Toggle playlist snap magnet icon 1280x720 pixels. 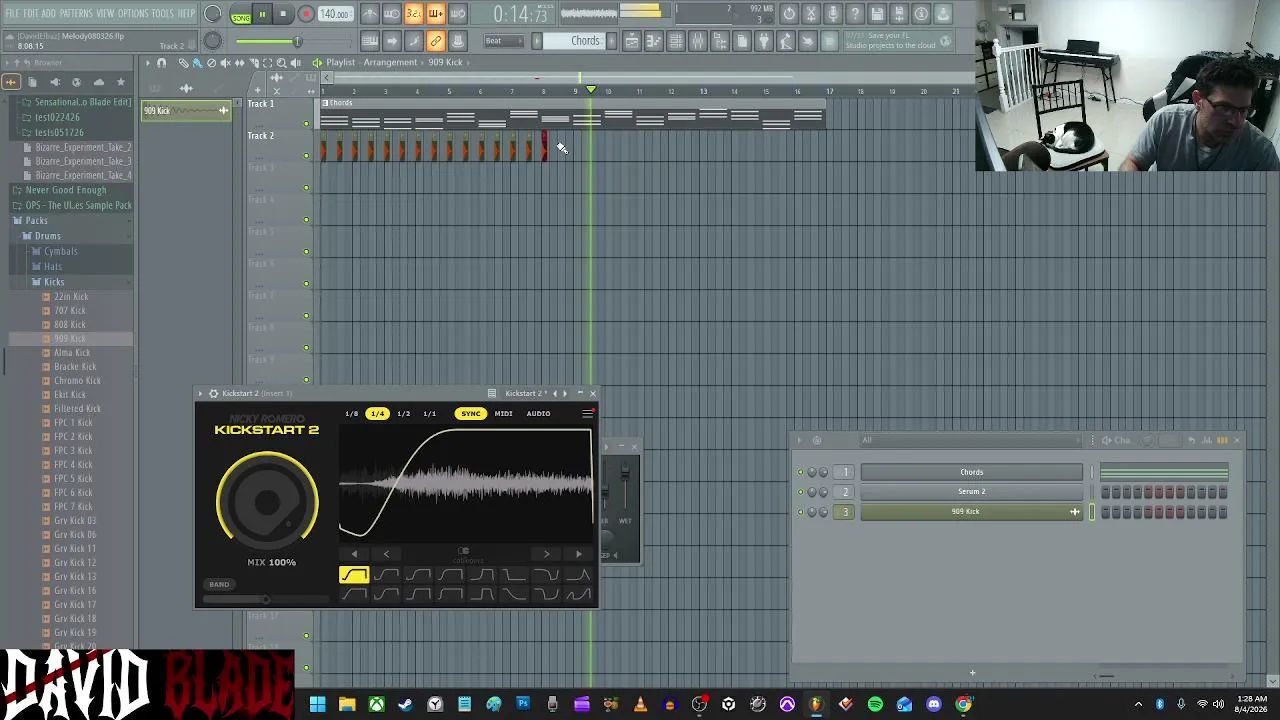(x=161, y=63)
